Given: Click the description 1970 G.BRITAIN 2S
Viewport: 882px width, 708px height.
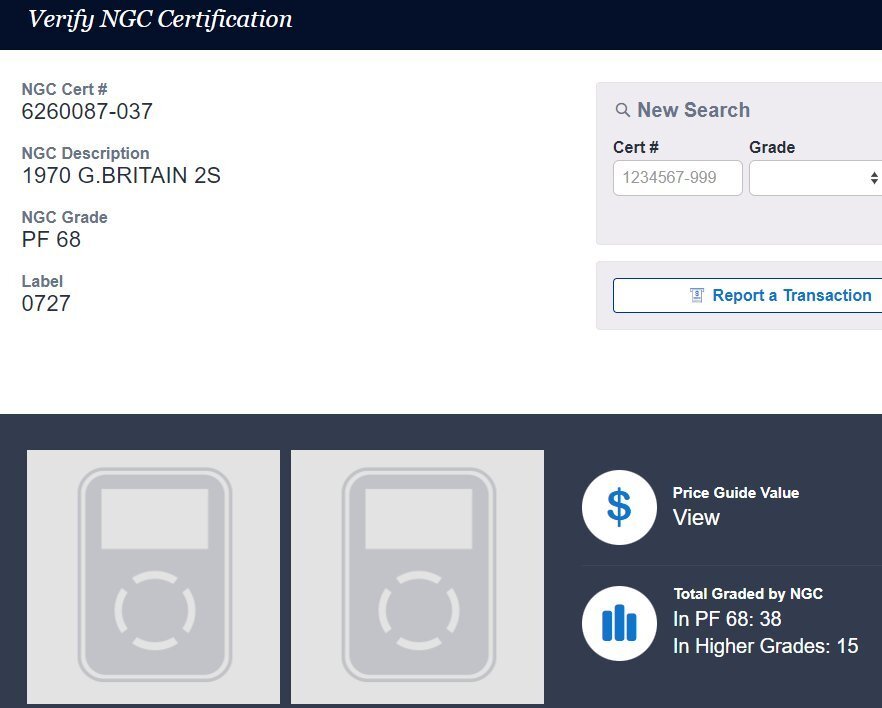Looking at the screenshot, I should tap(121, 176).
